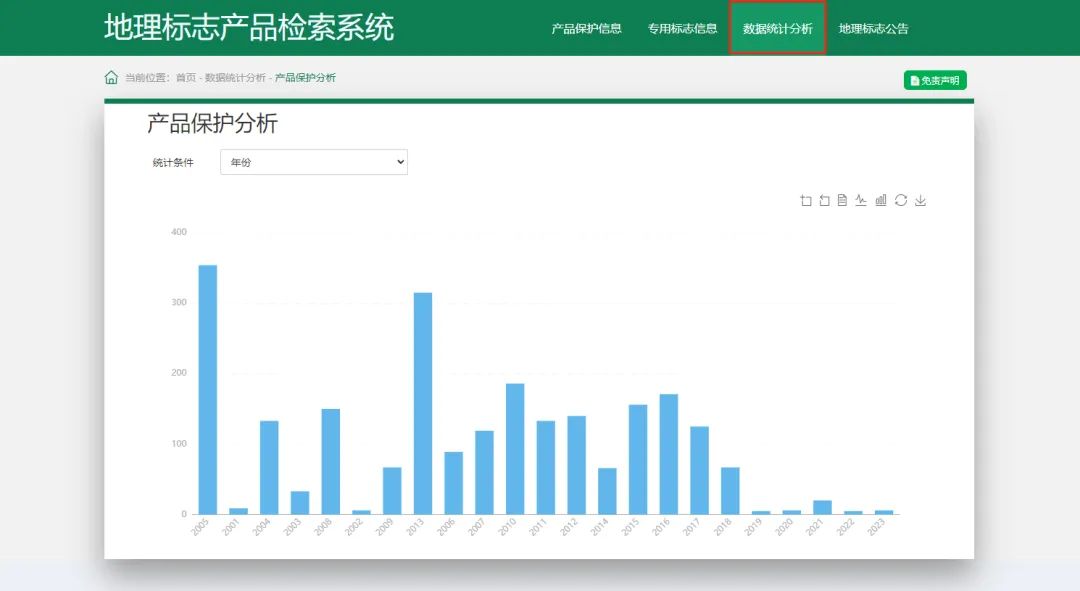
Task: Click x-axis label 2002
Action: tap(353, 528)
